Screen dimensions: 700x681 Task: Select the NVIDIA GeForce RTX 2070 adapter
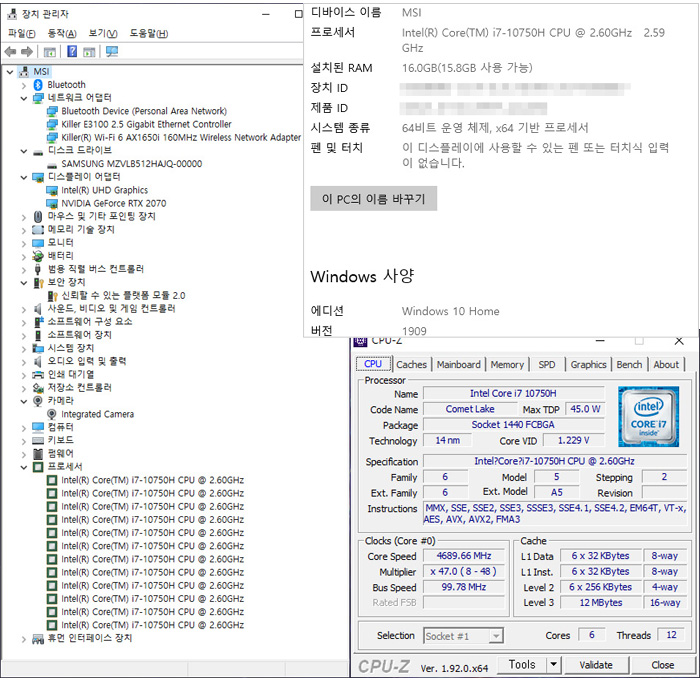[113, 203]
